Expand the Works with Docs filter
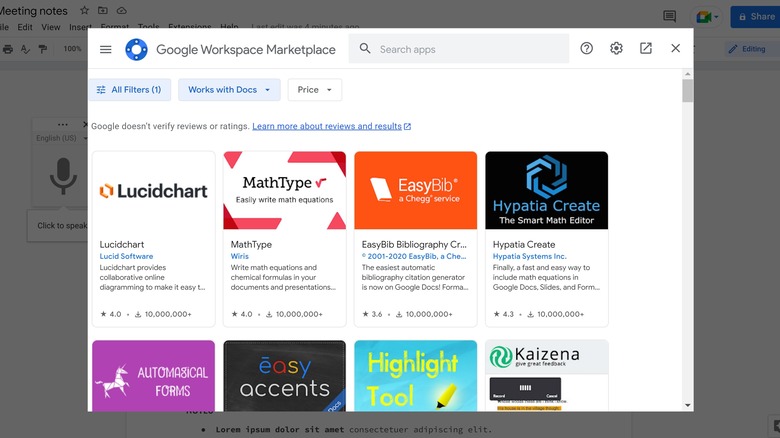Viewport: 780px width, 438px height. point(229,90)
